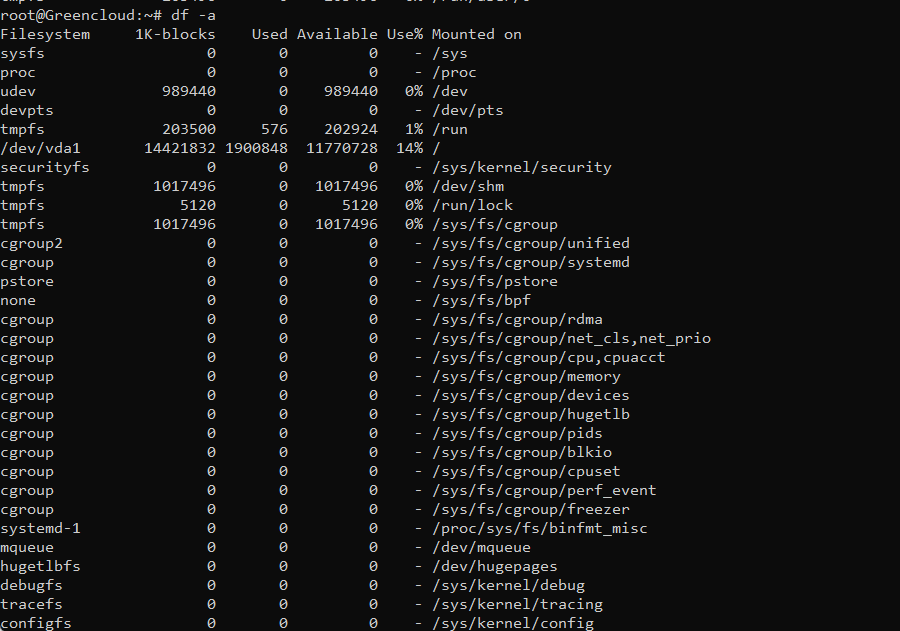Select the /sys/kernel/security mount path
This screenshot has width=900, height=631.
[522, 167]
